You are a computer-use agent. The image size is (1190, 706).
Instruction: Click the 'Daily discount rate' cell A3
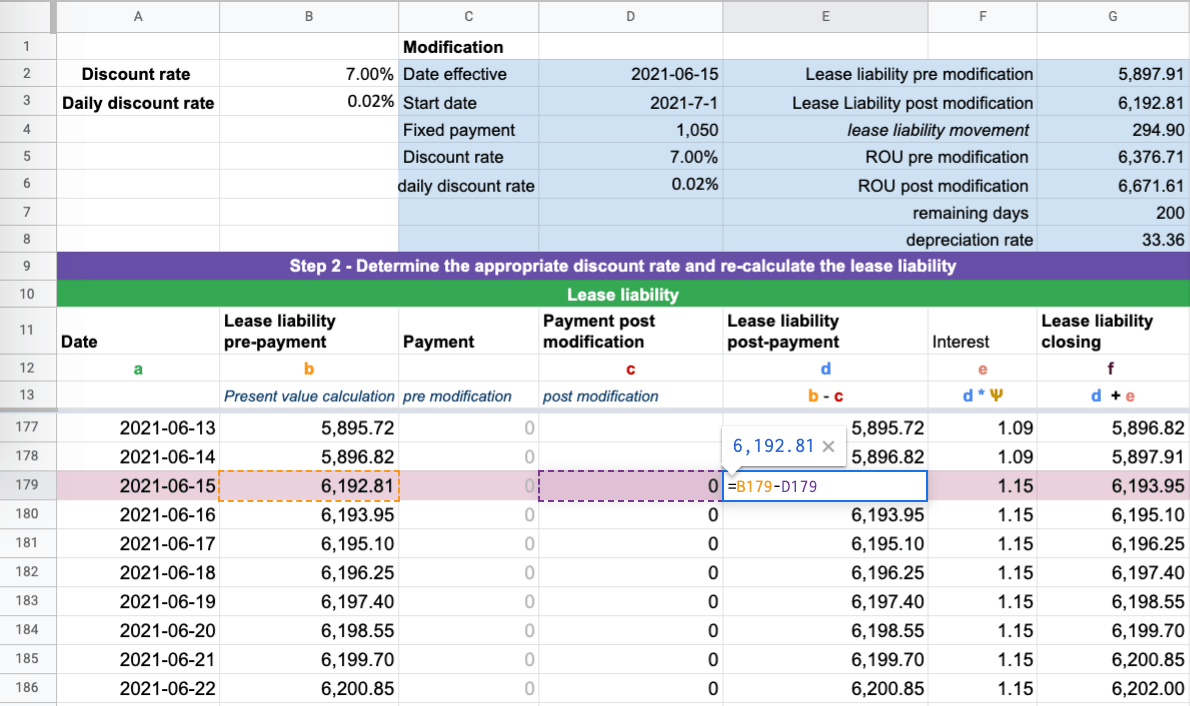[138, 102]
